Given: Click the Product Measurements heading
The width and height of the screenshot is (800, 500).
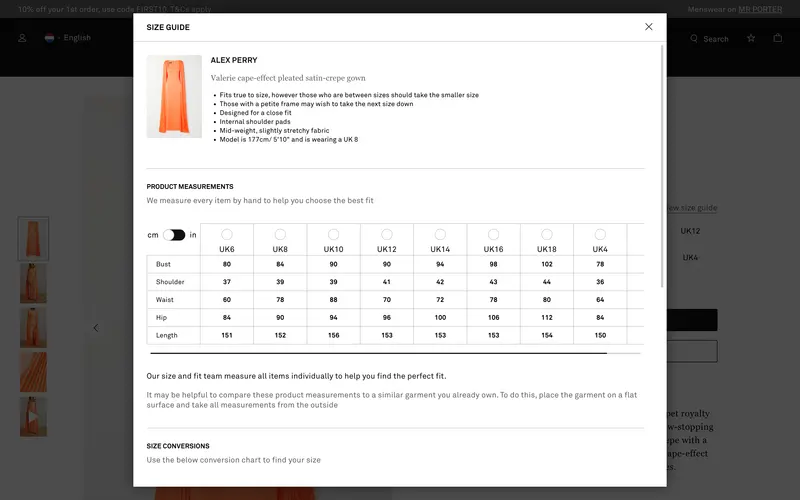Looking at the screenshot, I should click(x=190, y=187).
